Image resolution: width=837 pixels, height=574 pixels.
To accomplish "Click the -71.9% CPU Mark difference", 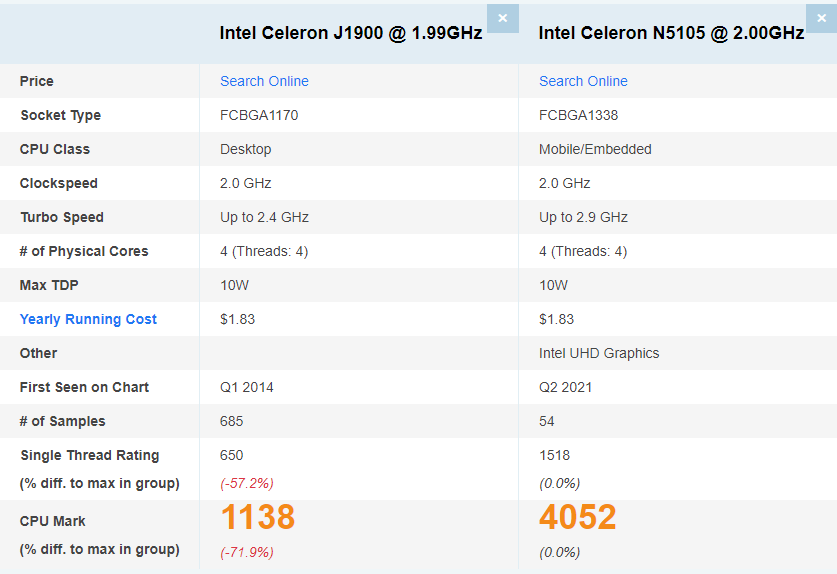I will point(247,552).
